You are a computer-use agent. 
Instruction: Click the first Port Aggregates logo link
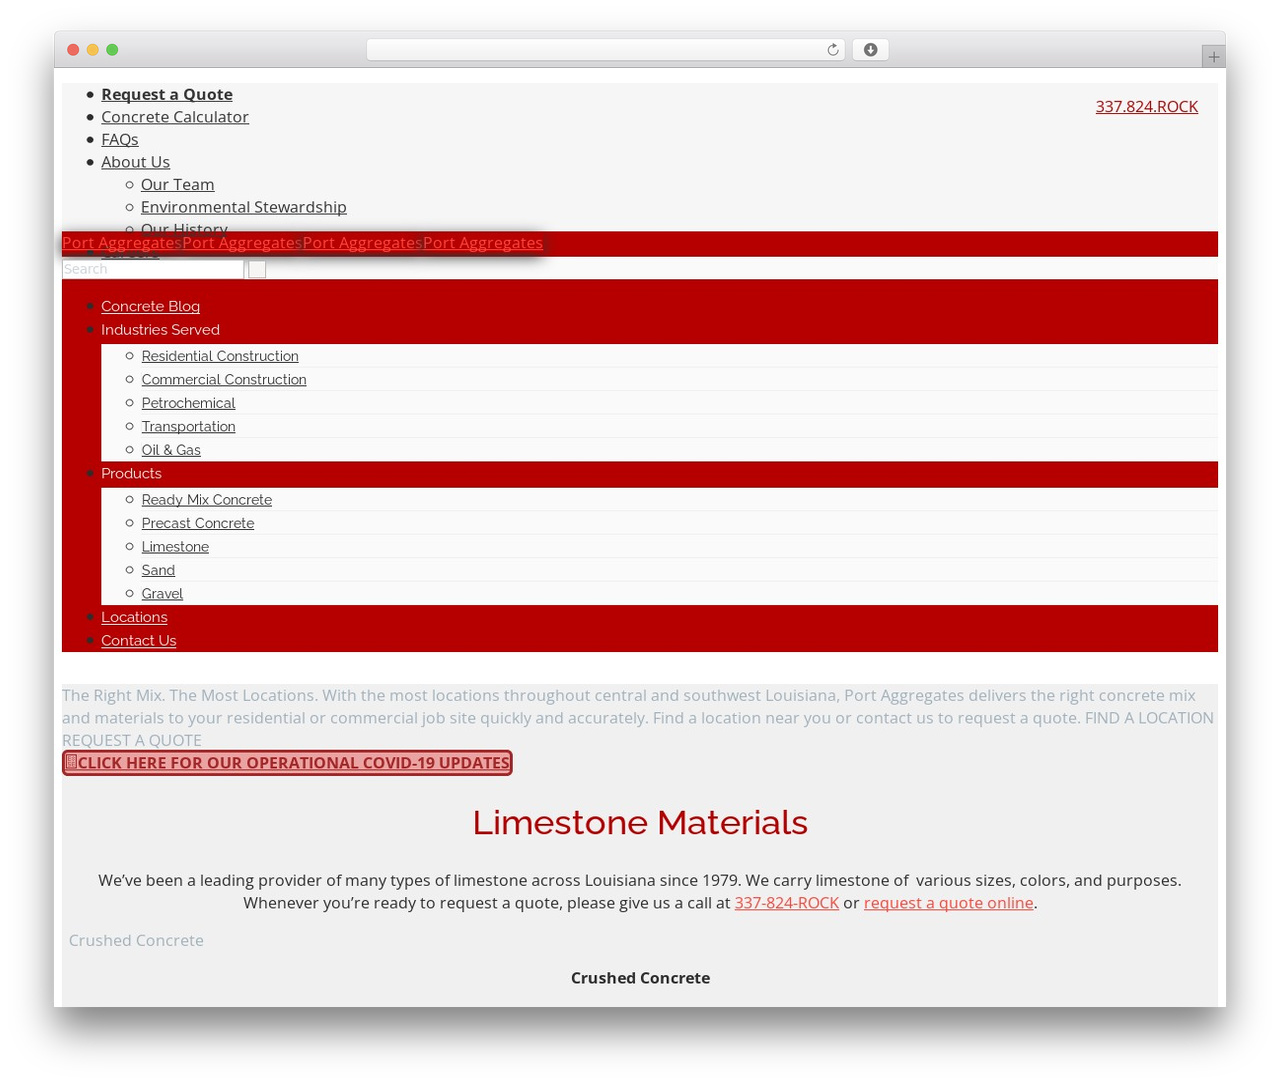click(120, 243)
